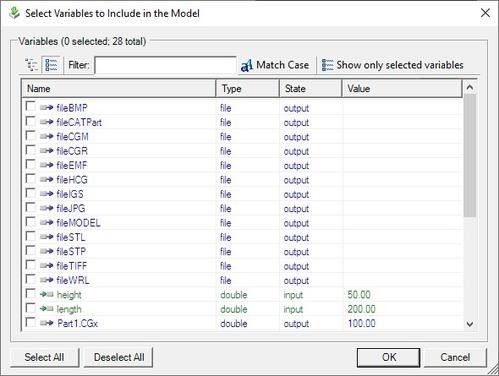Click the output arrow icon of fileWRL

(46, 280)
